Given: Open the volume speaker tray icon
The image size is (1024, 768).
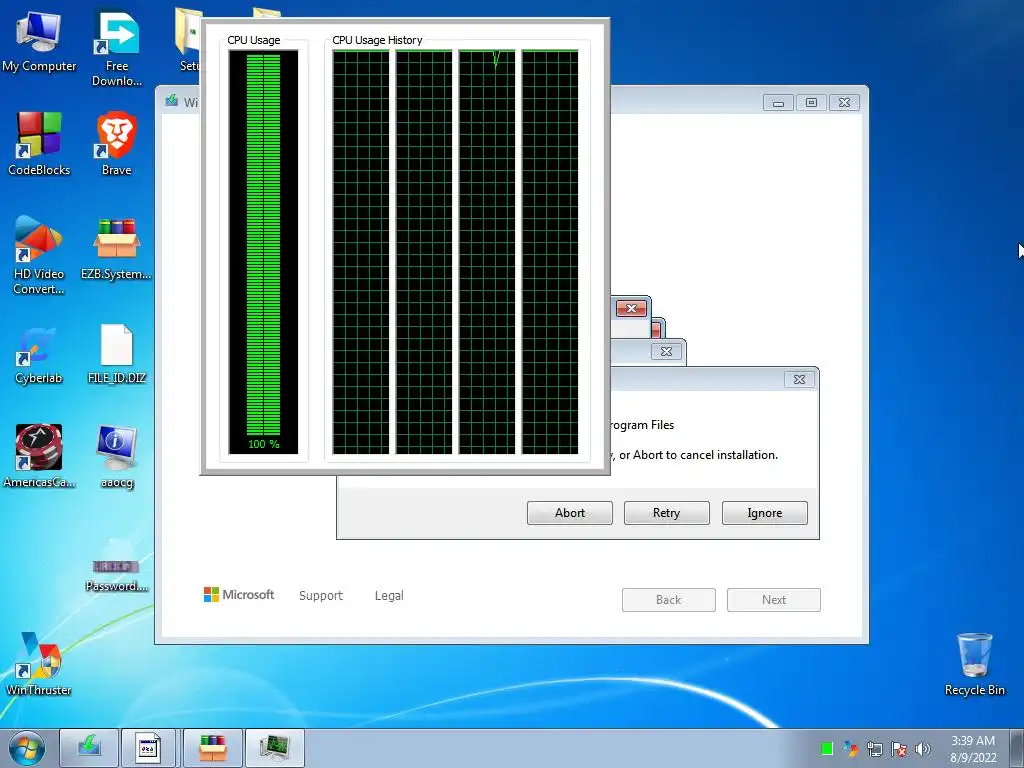Looking at the screenshot, I should (922, 749).
